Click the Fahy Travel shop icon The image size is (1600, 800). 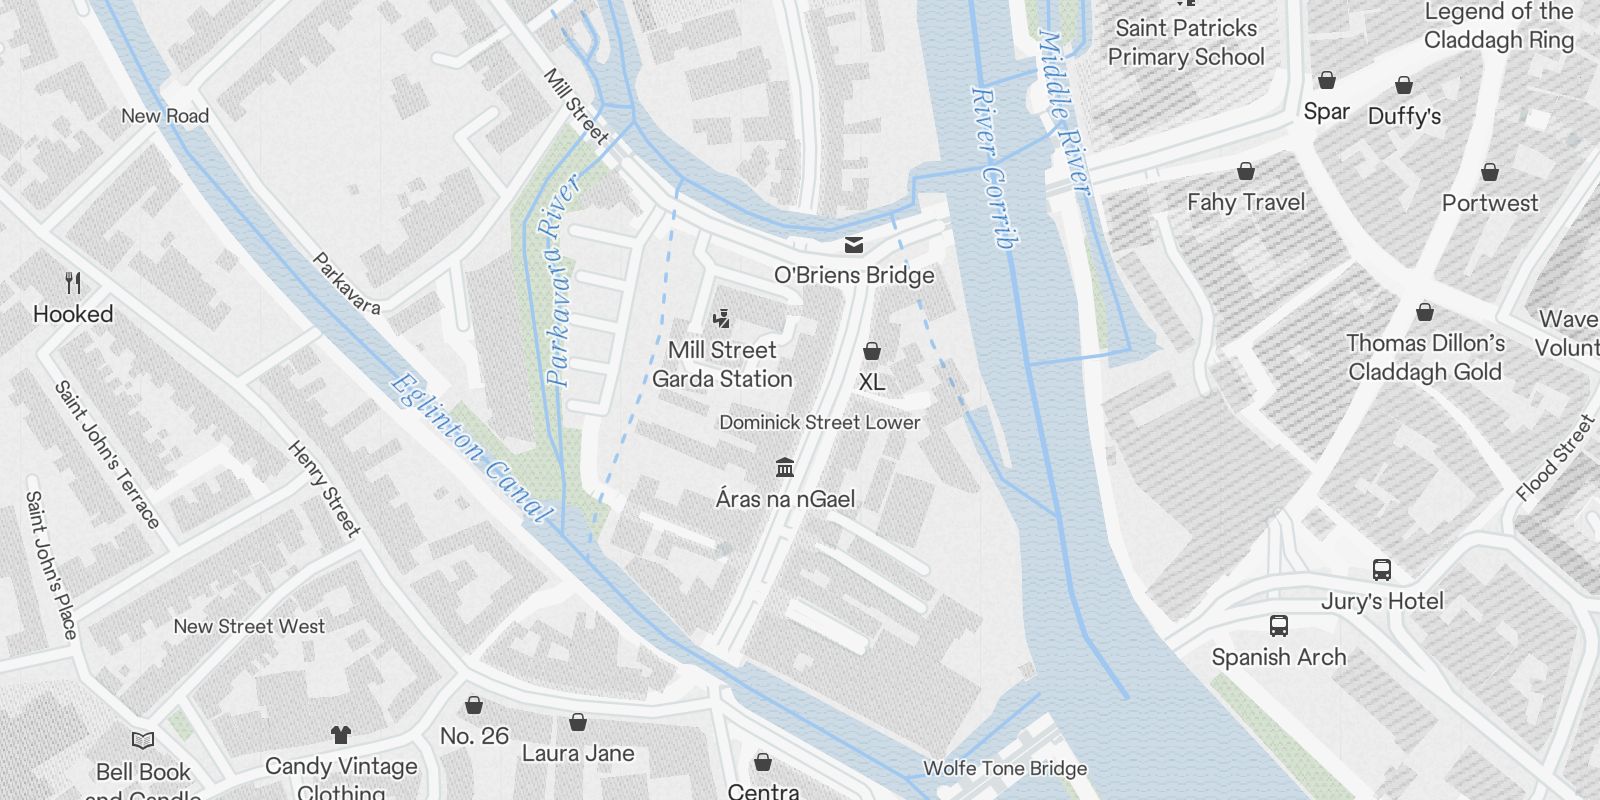coord(1246,171)
